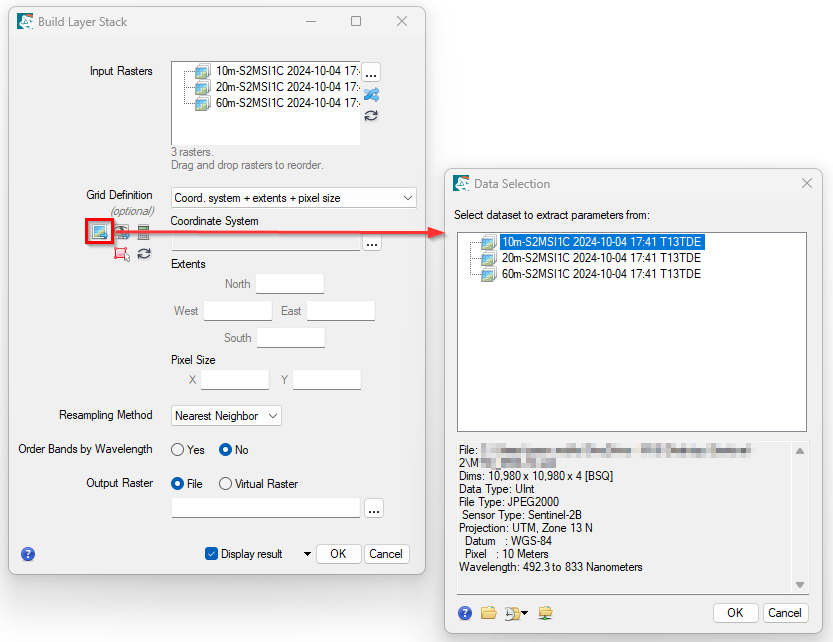833x642 pixels.
Task: Open file folder icon in Data Selection
Action: tap(488, 613)
